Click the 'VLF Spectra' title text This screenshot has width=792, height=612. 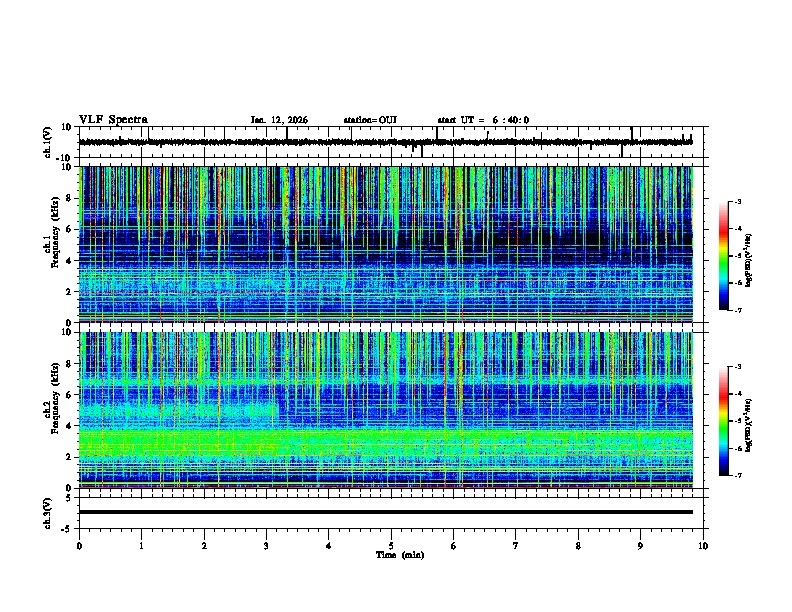point(113,120)
